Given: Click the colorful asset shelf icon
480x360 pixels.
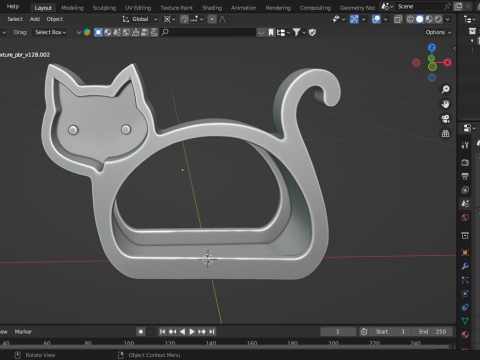Looking at the screenshot, I should (x=87, y=32).
